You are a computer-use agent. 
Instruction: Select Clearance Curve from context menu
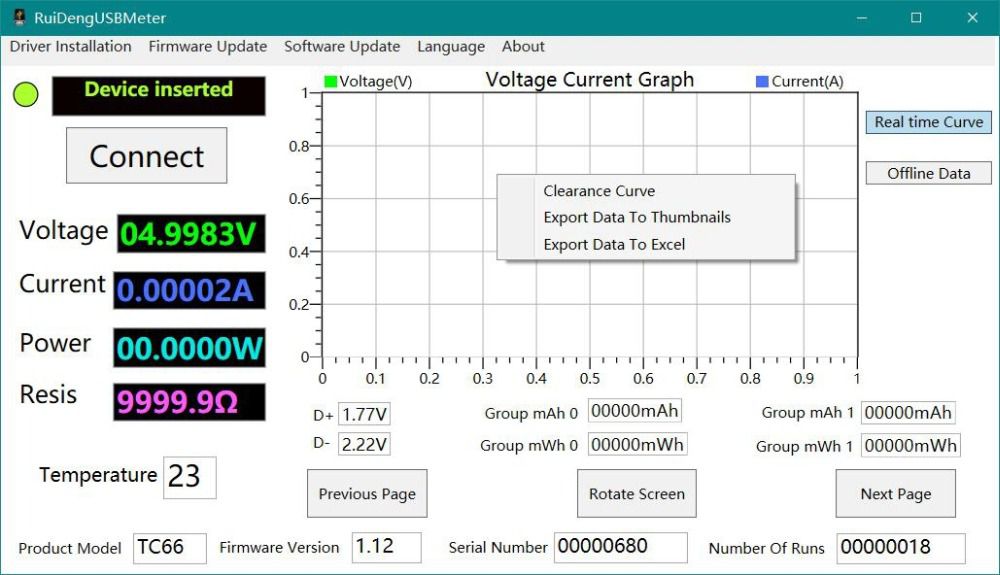coord(599,191)
